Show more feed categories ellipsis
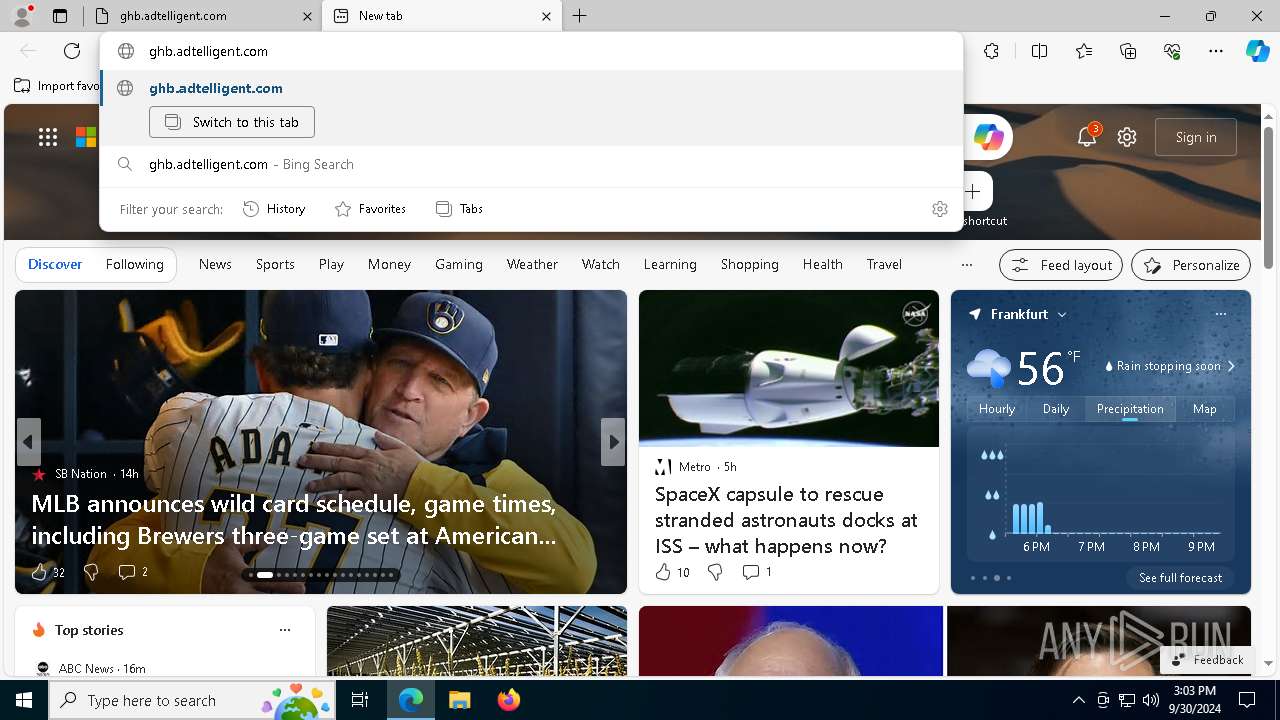 (966, 265)
